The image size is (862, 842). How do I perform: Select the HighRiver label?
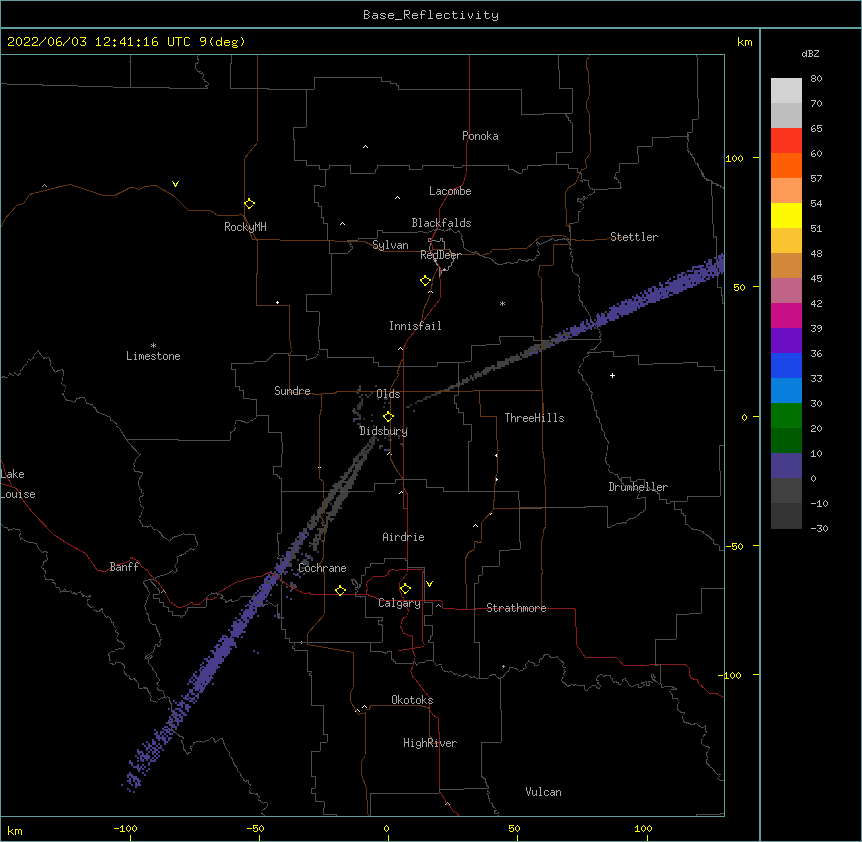(x=430, y=743)
